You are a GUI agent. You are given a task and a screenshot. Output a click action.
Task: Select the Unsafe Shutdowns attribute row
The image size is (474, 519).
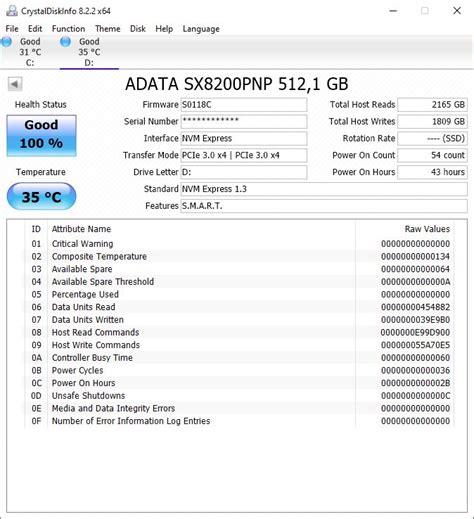pyautogui.click(x=239, y=396)
